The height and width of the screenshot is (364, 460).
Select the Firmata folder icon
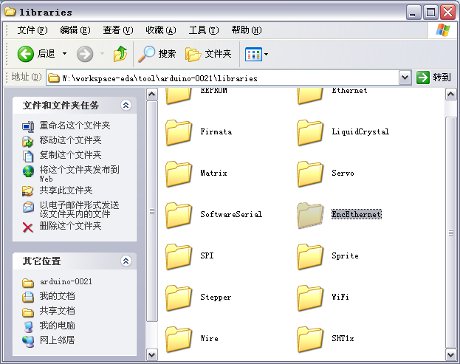click(x=178, y=133)
